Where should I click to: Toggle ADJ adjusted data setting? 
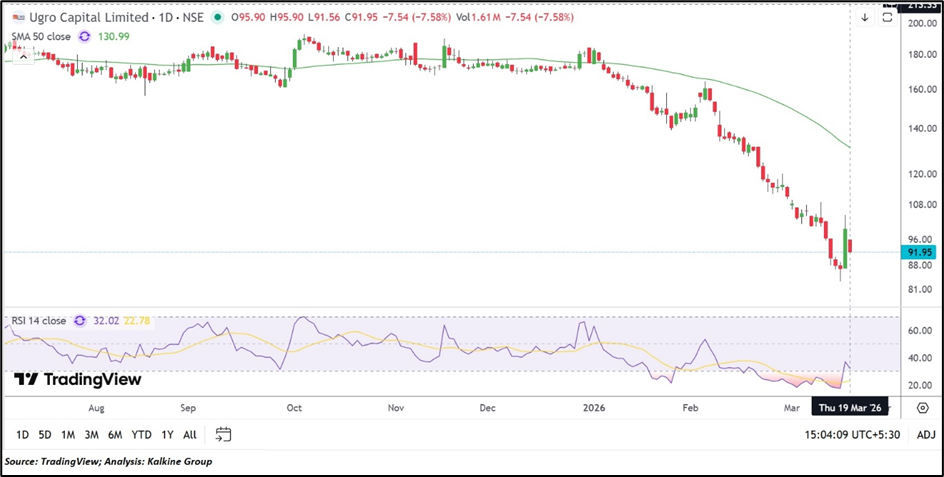(x=926, y=435)
